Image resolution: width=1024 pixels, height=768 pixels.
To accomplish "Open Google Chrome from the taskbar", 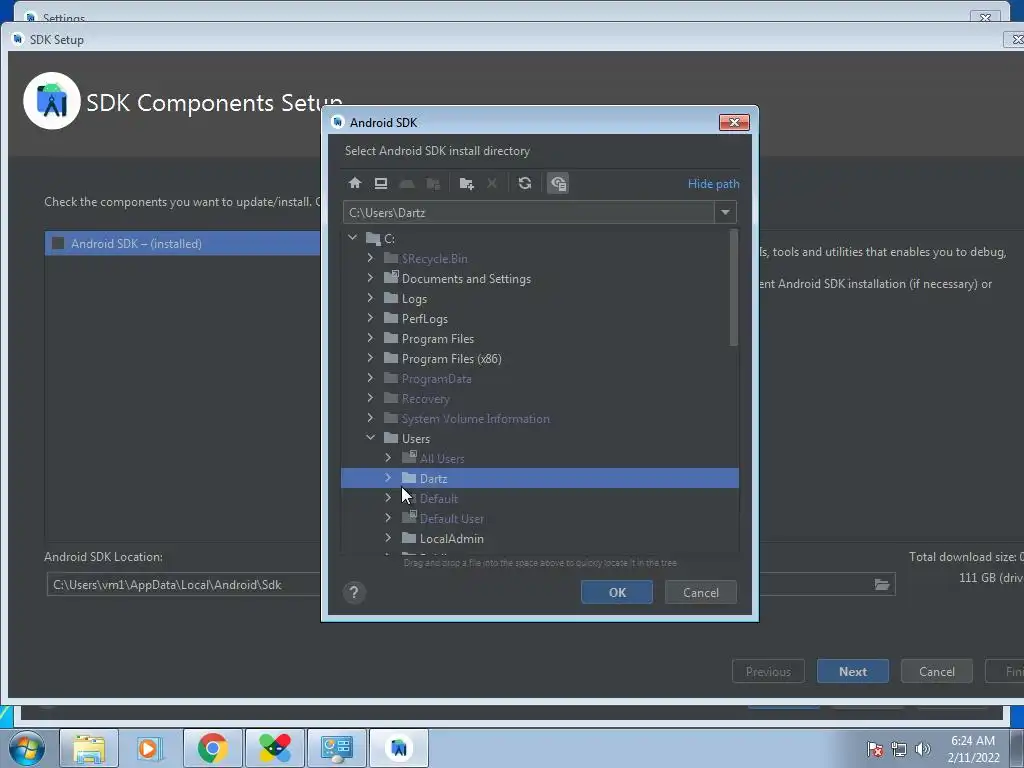I will point(212,748).
